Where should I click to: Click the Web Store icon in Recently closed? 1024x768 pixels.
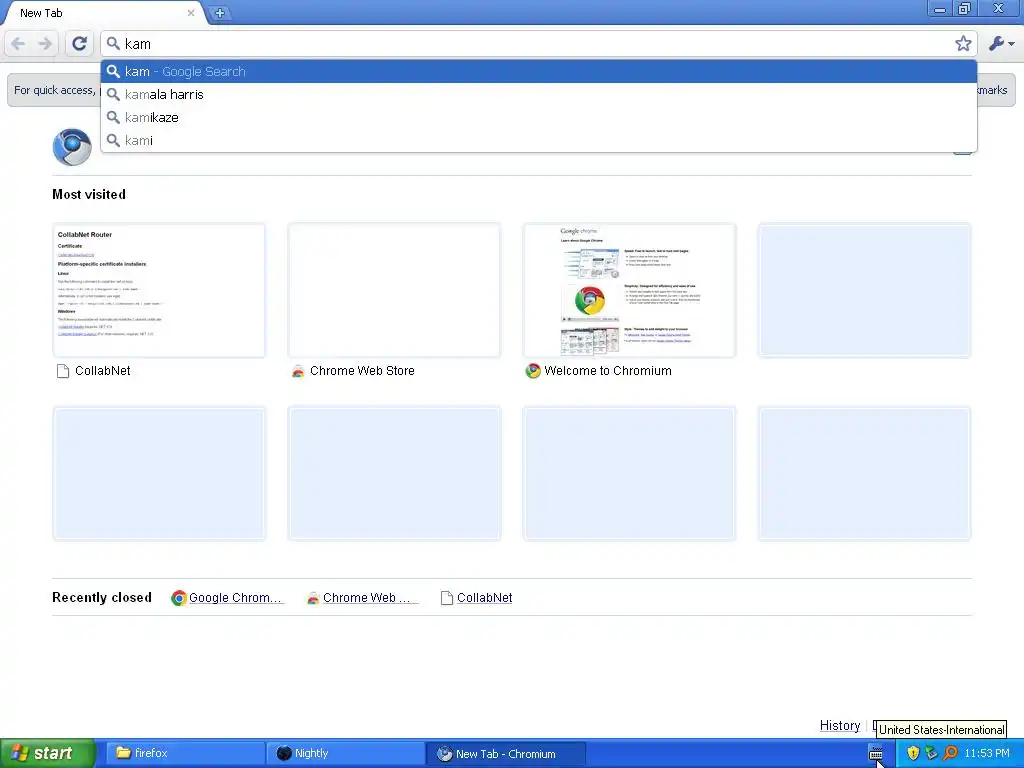pyautogui.click(x=313, y=598)
